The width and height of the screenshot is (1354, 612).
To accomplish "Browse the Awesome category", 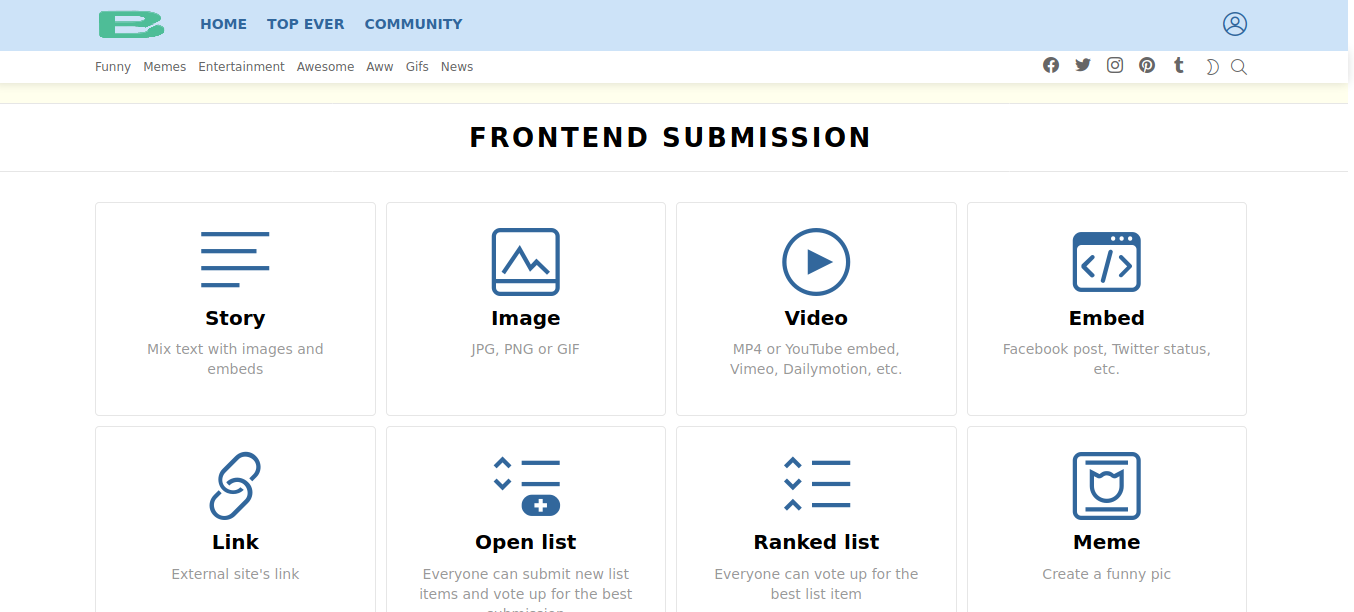I will click(x=325, y=67).
